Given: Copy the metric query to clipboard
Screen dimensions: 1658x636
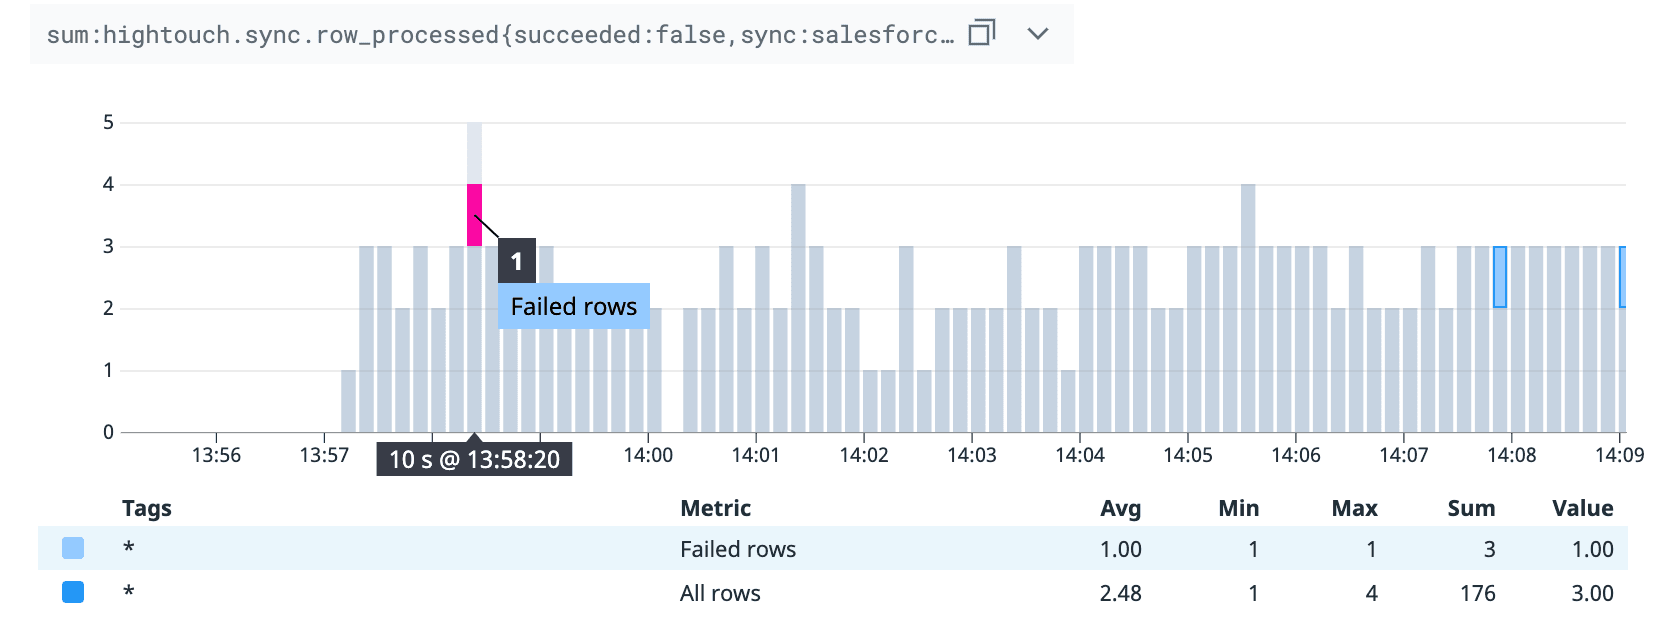Looking at the screenshot, I should pyautogui.click(x=982, y=33).
